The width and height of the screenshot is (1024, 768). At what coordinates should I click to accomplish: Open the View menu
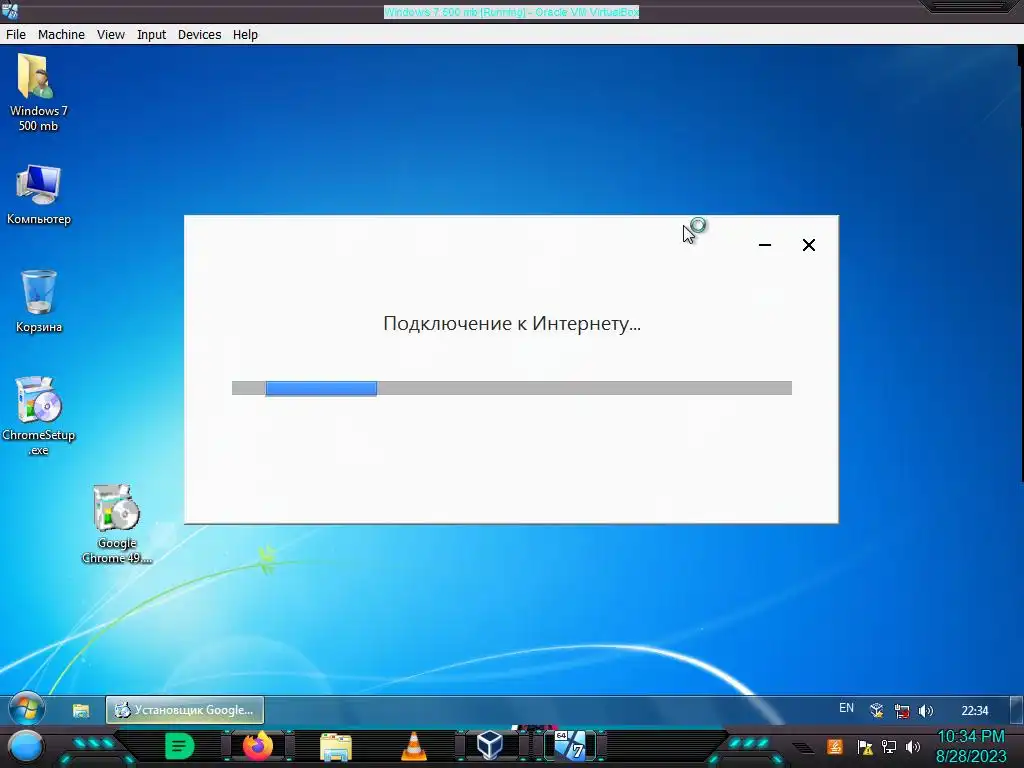tap(111, 35)
